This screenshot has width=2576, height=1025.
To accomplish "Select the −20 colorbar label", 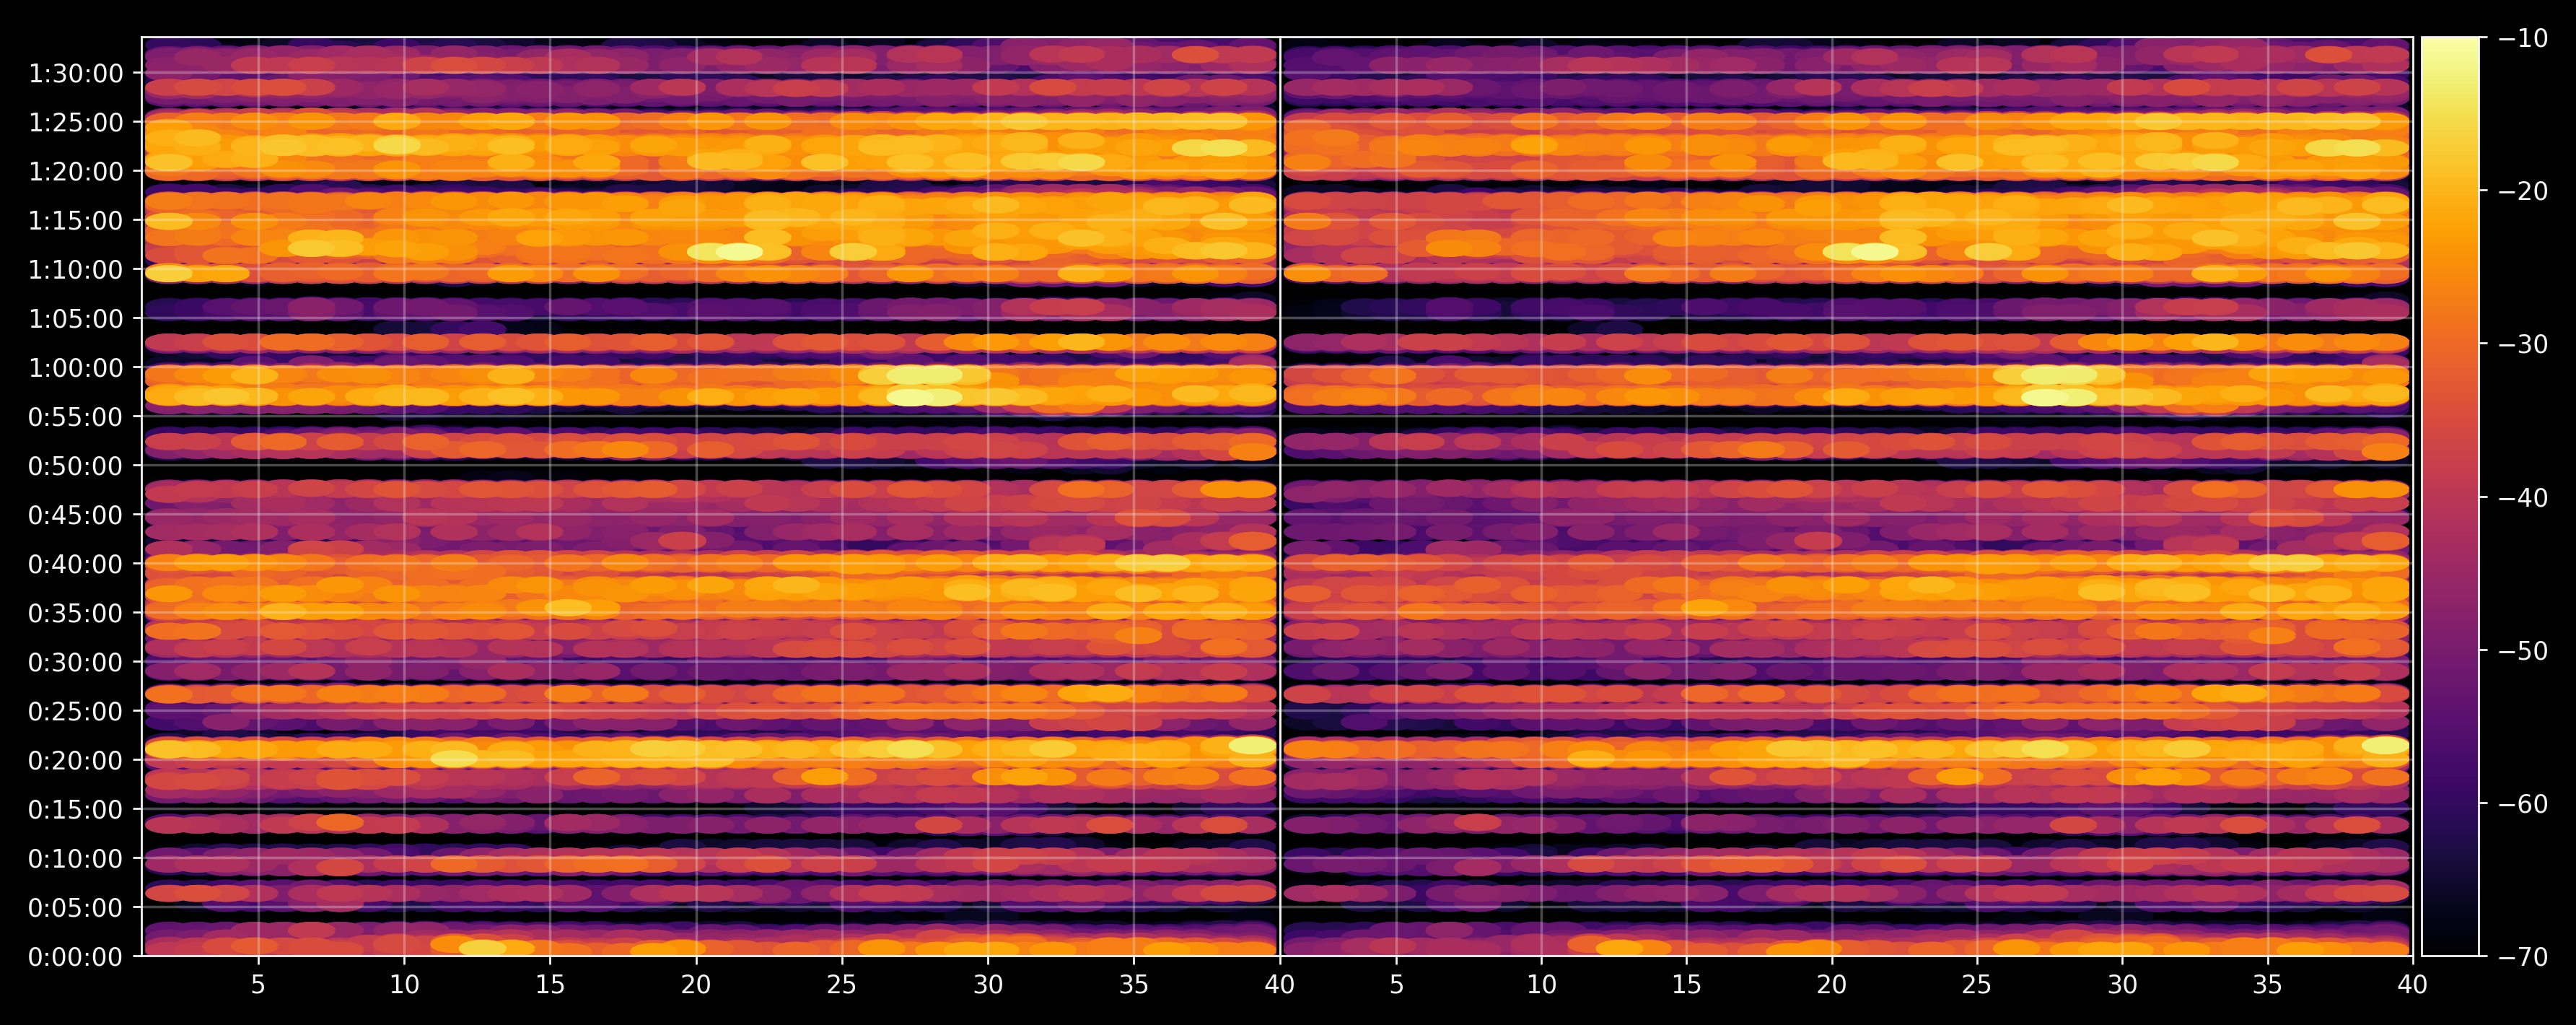I will pyautogui.click(x=2523, y=191).
